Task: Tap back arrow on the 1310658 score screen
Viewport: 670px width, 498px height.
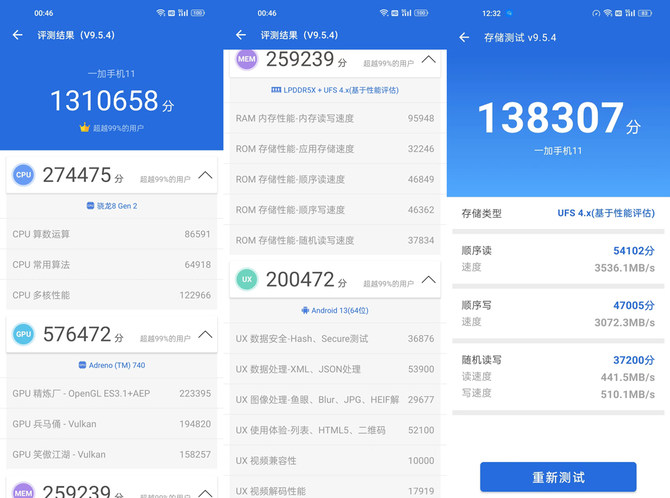Action: (x=18, y=35)
